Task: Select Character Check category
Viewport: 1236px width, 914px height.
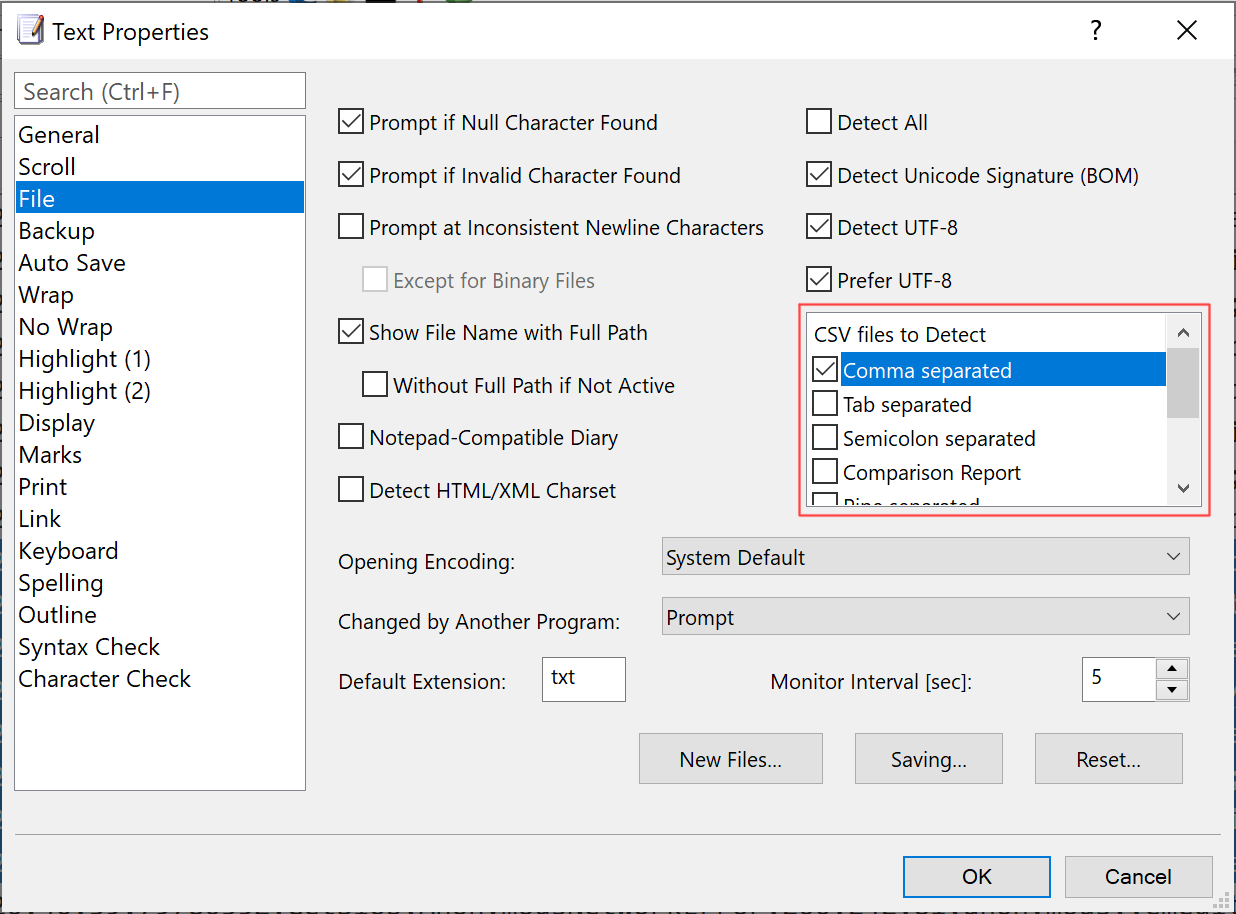Action: coord(160,679)
